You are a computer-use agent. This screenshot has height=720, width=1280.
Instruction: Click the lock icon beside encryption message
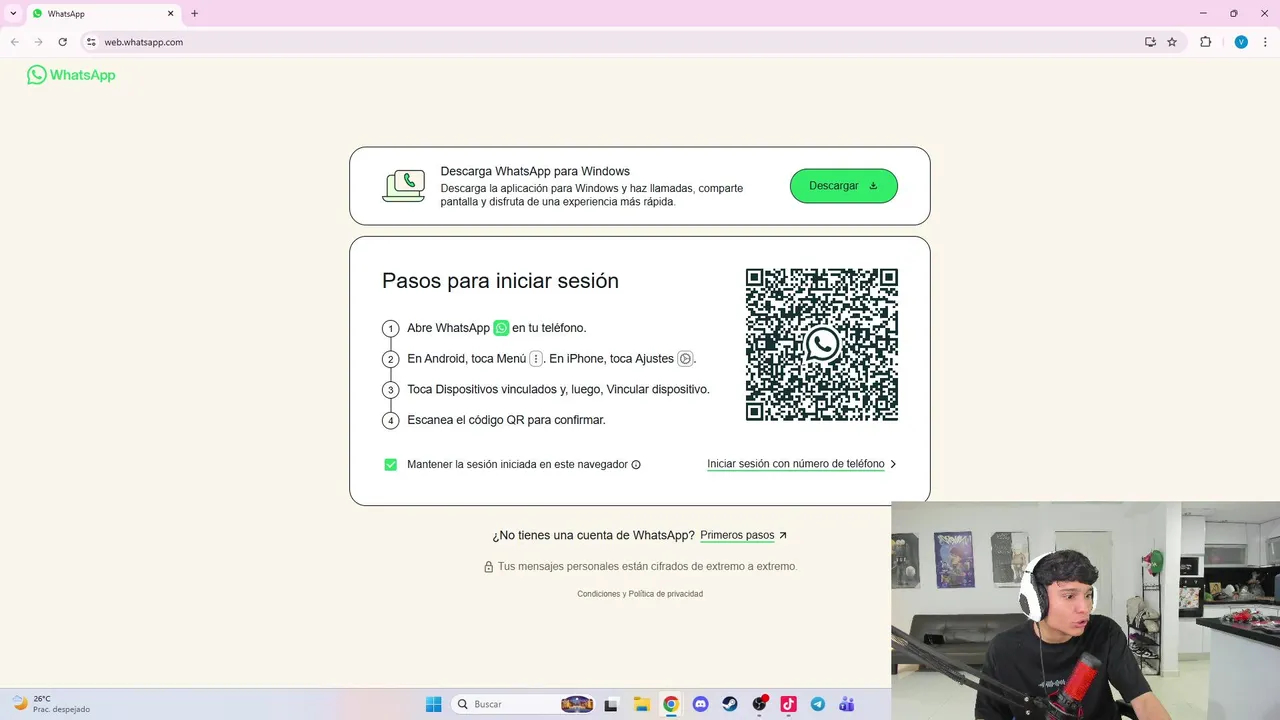[x=488, y=567]
